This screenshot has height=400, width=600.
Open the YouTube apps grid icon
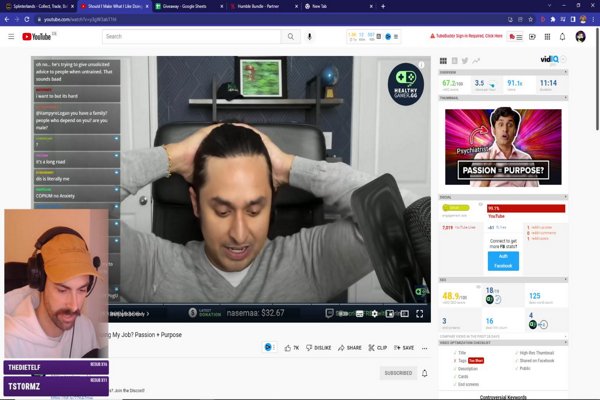548,37
